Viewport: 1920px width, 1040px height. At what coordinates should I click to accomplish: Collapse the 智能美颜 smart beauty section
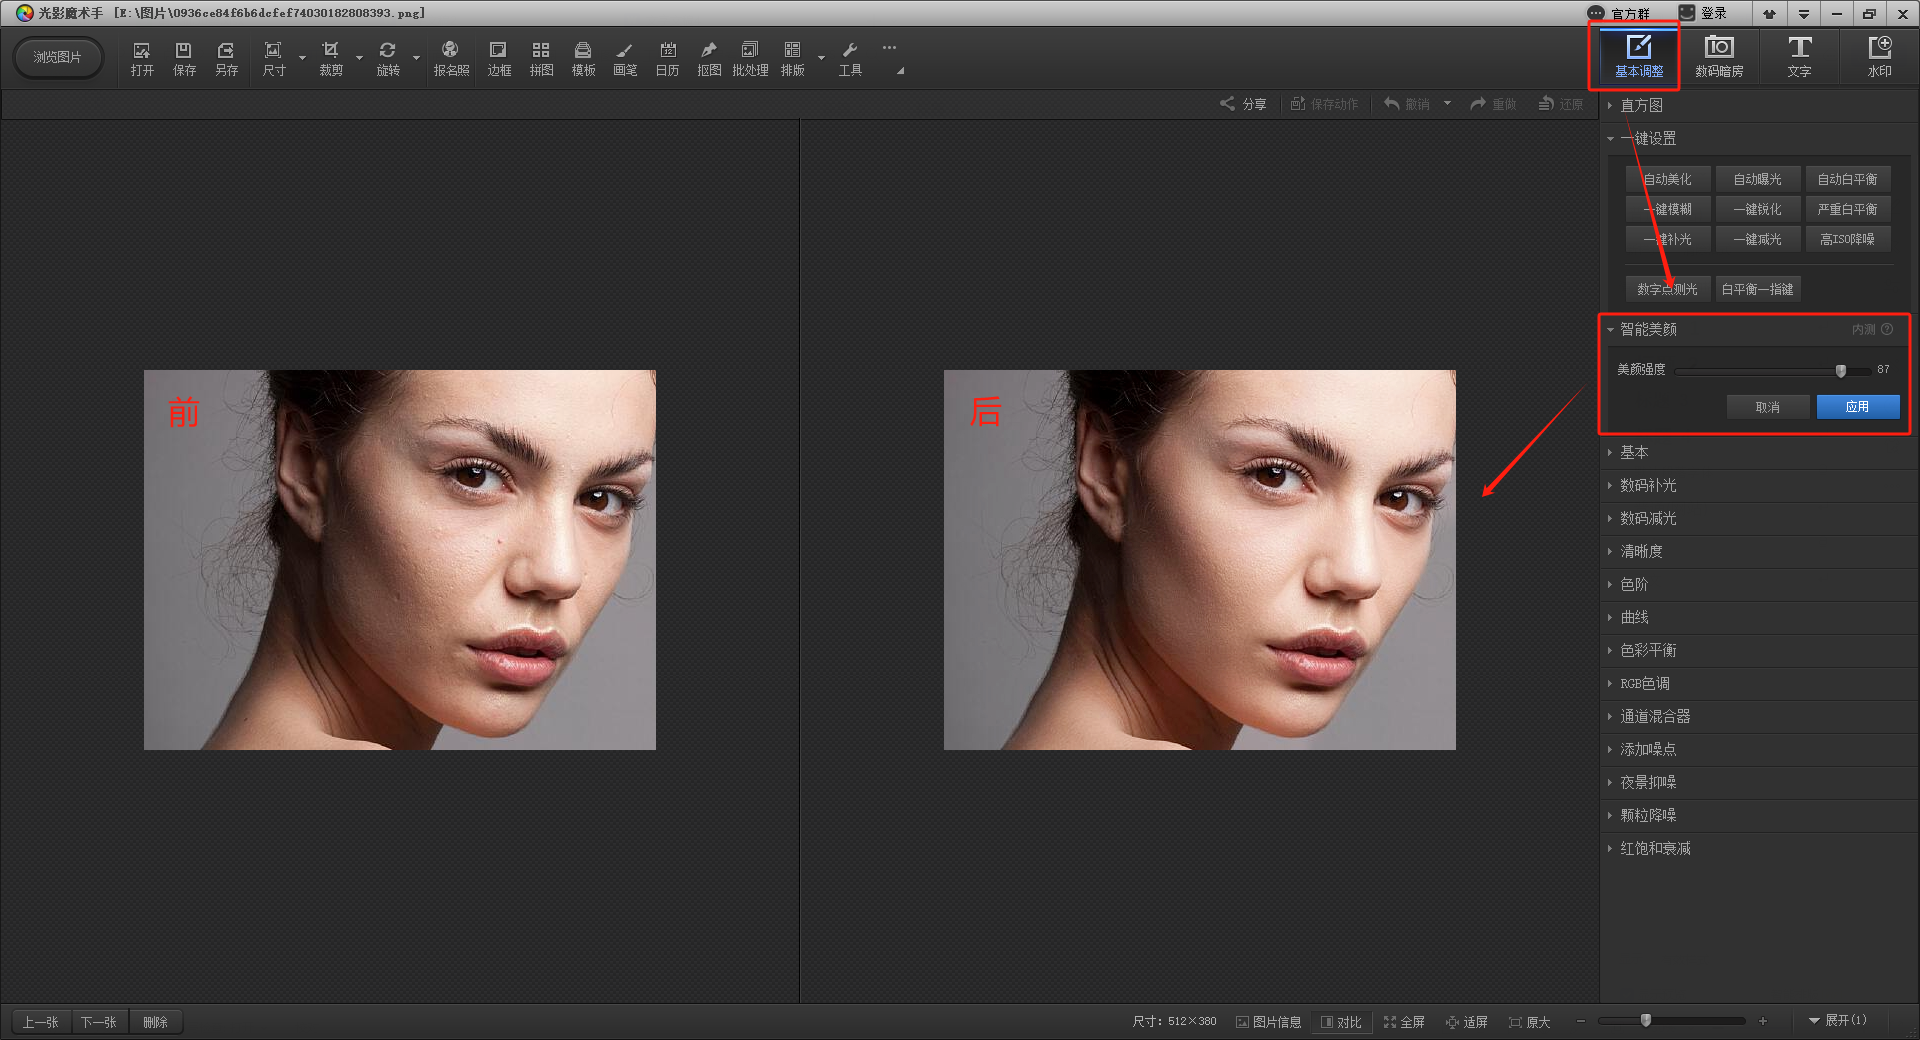coord(1647,330)
